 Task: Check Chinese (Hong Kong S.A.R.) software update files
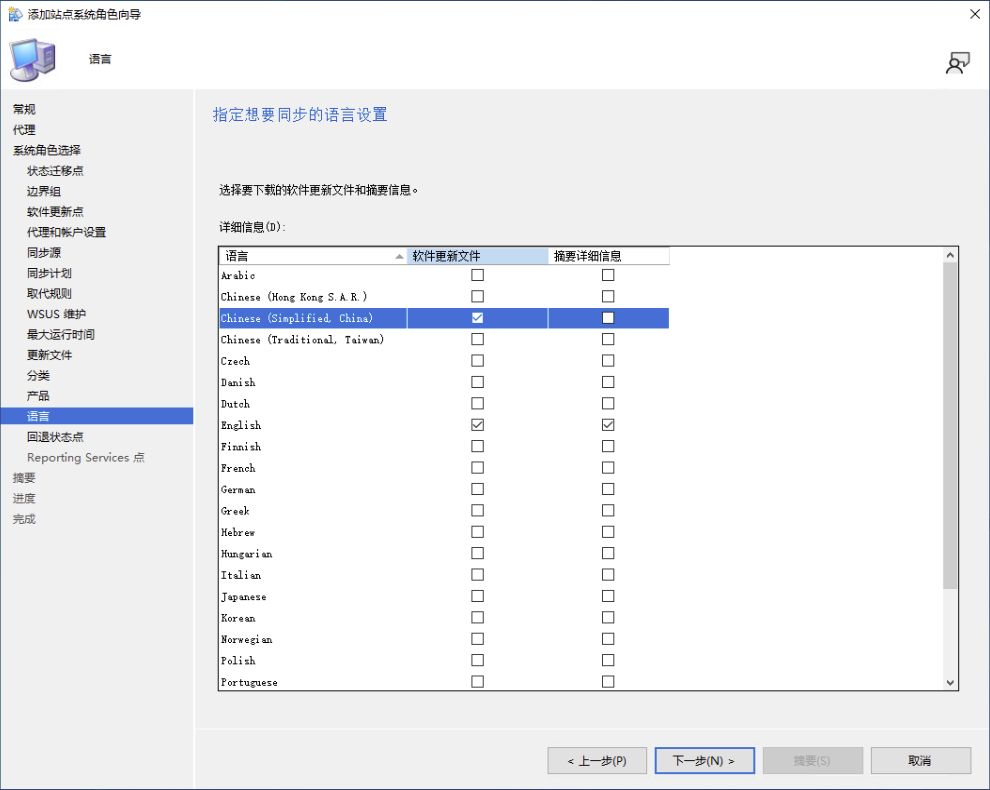477,296
